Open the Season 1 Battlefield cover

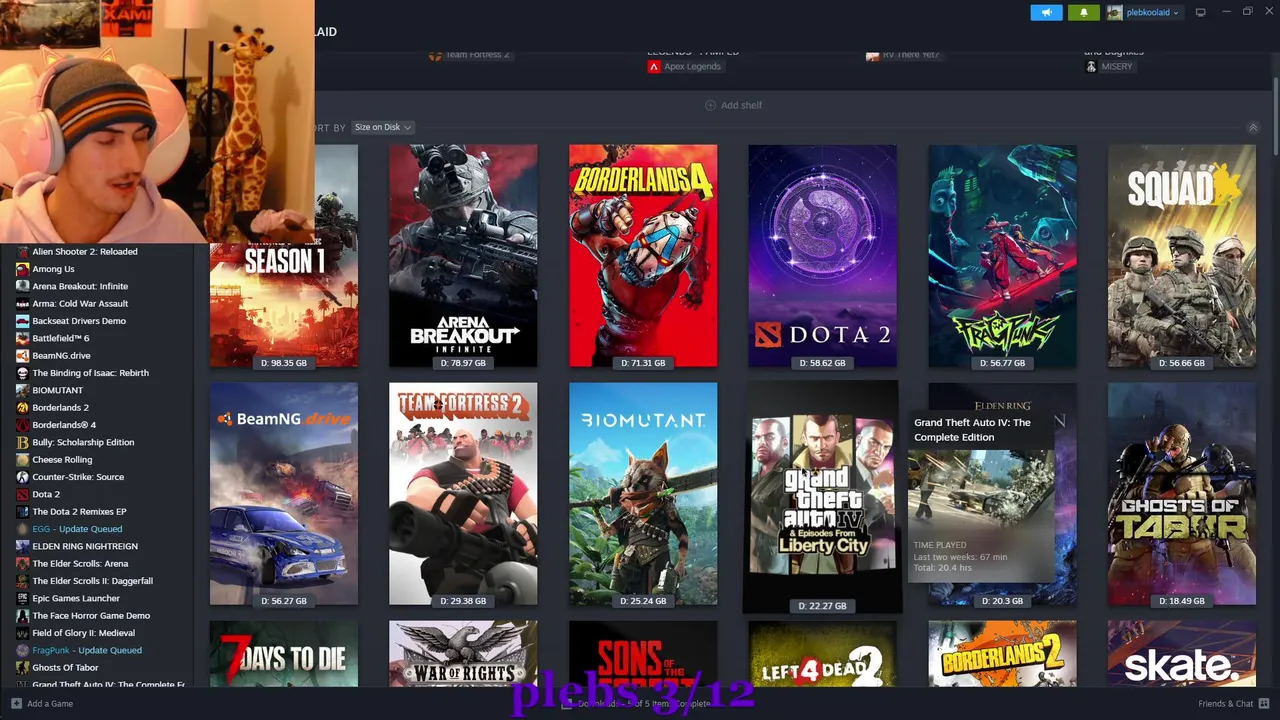(x=284, y=305)
